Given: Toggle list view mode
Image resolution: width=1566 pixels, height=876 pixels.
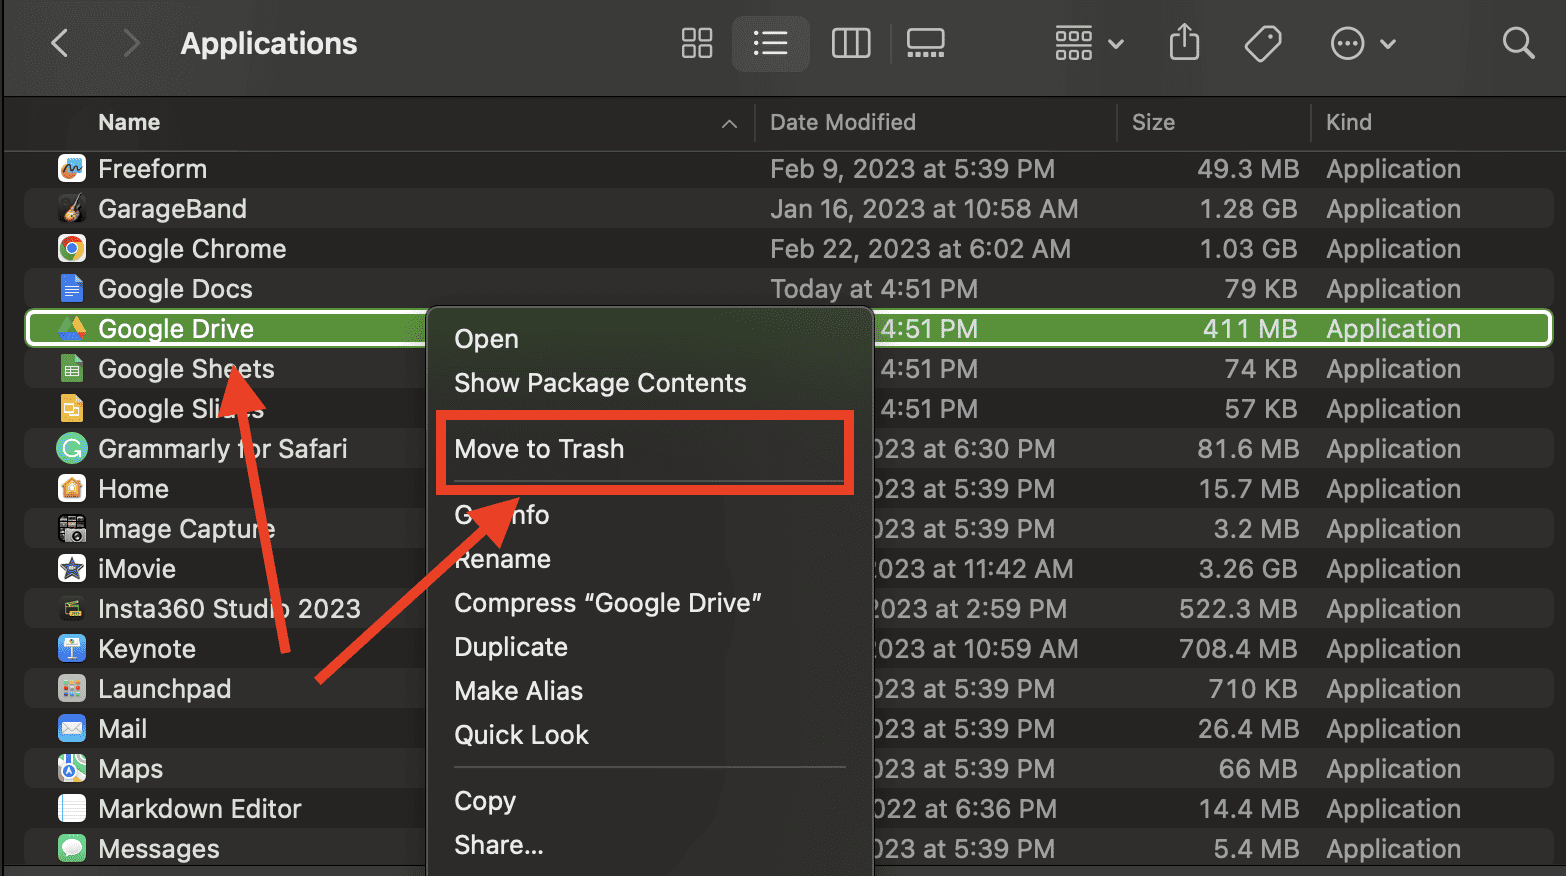Looking at the screenshot, I should (770, 44).
